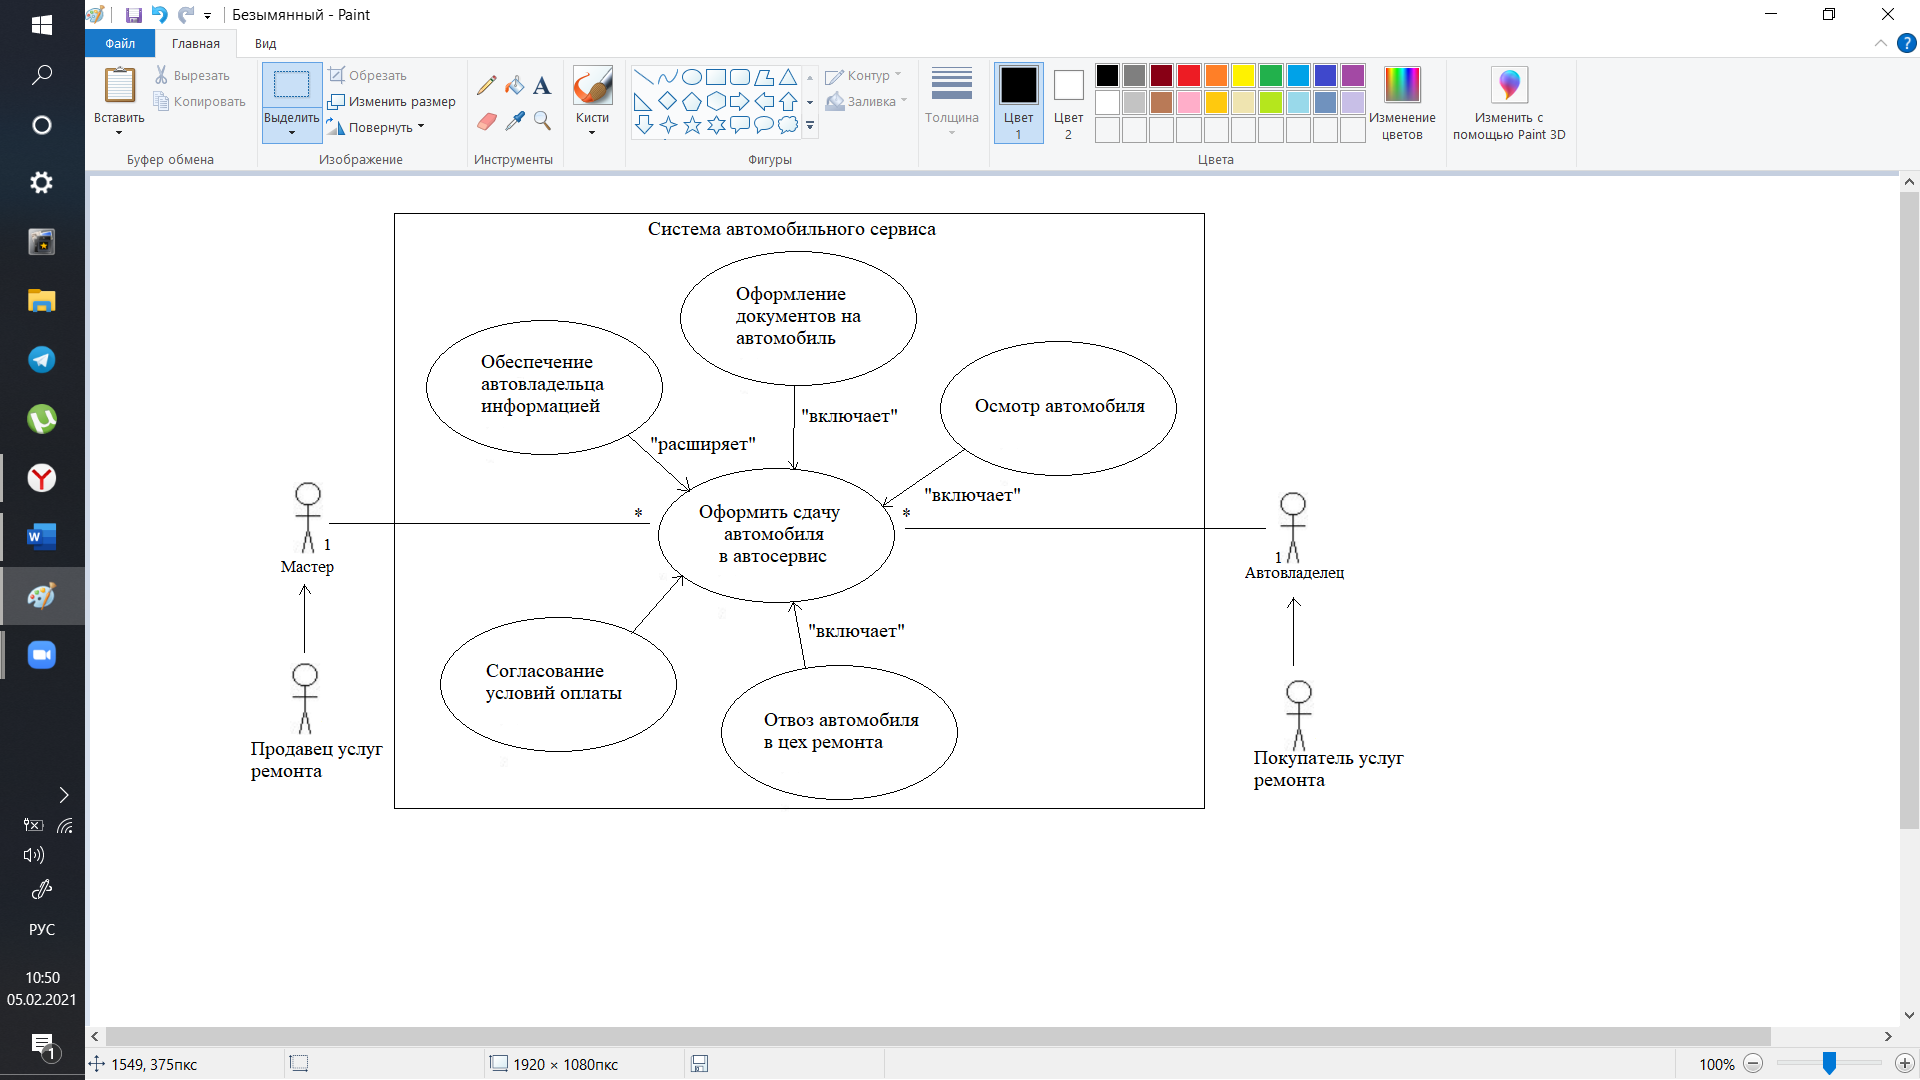Image resolution: width=1920 pixels, height=1080 pixels.
Task: Select the Text tool
Action: pos(542,86)
